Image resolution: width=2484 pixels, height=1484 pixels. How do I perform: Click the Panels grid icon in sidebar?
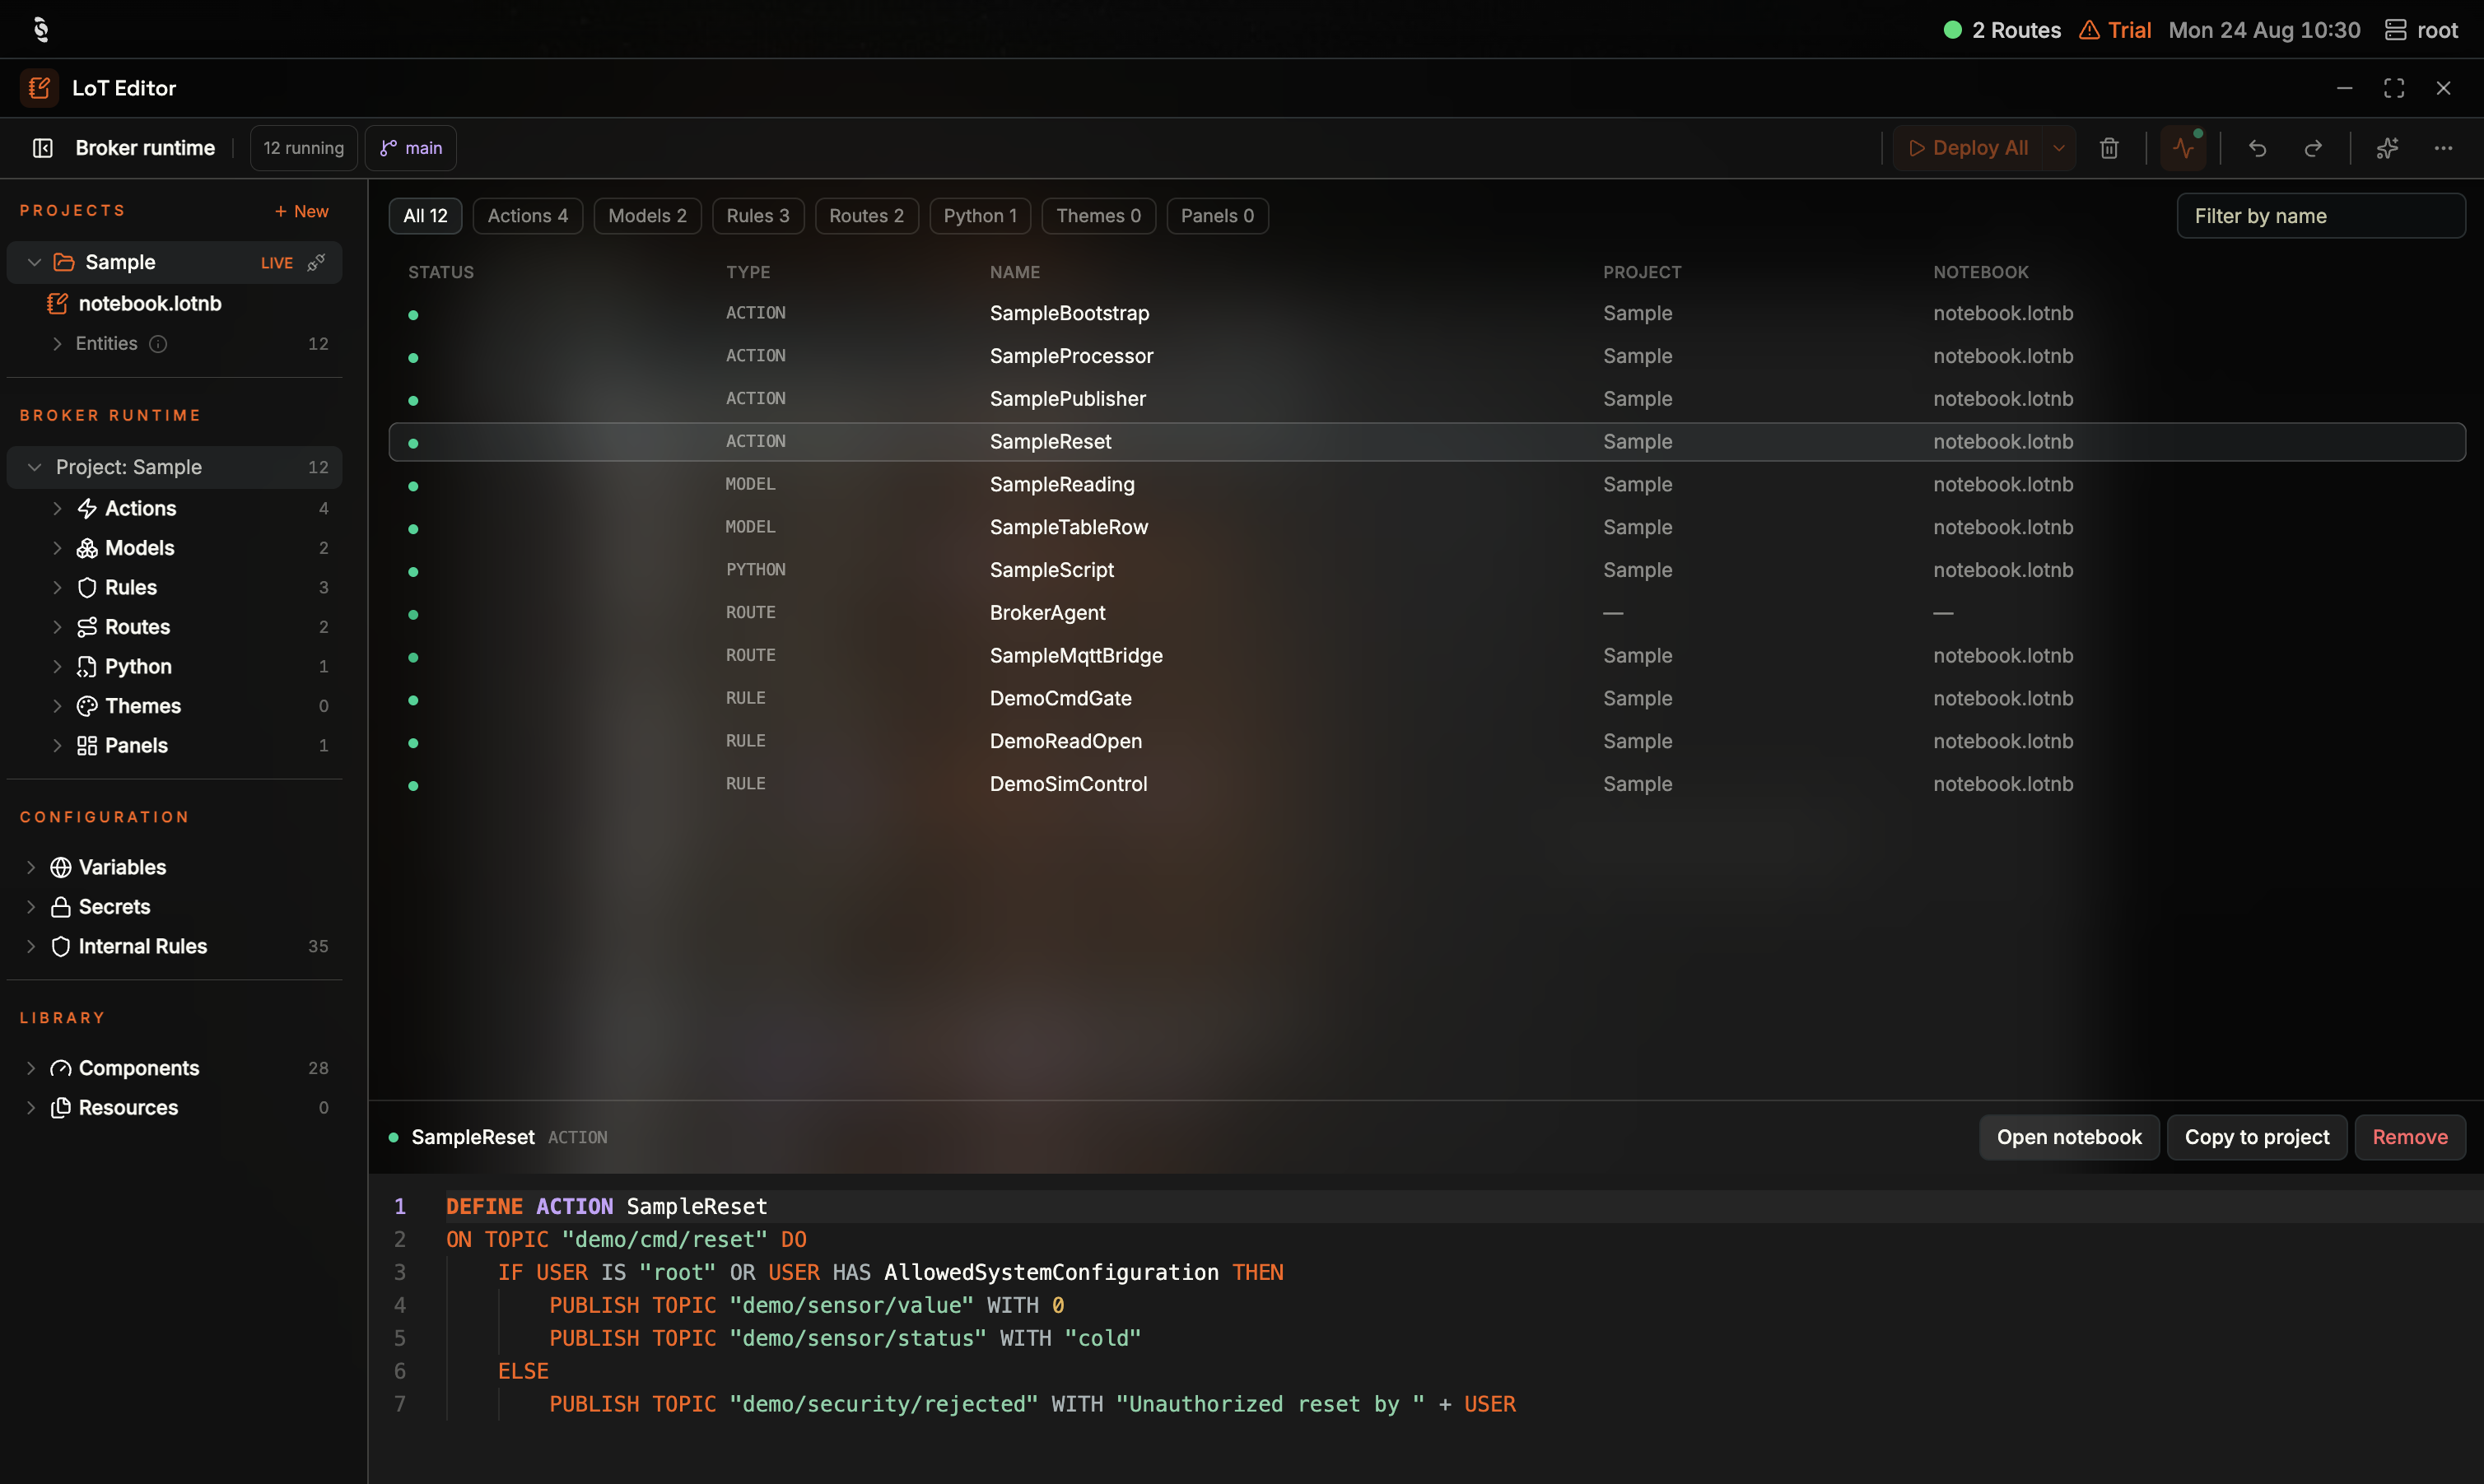pos(87,745)
